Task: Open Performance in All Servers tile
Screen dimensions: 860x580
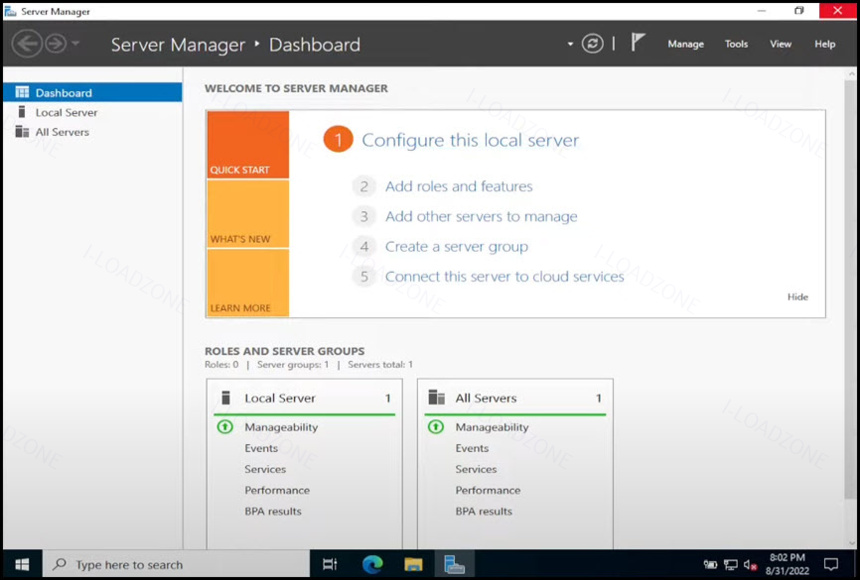Action: (x=488, y=490)
